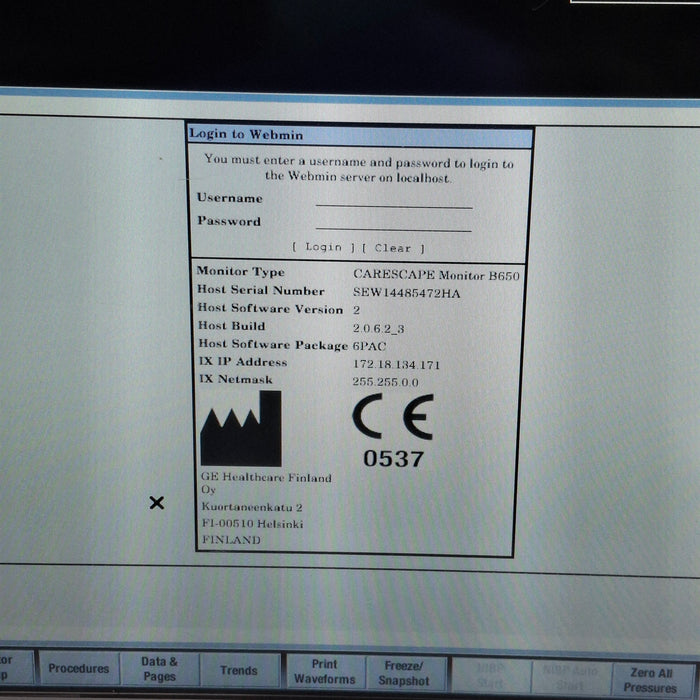The width and height of the screenshot is (700, 700).
Task: Click IP address '172.18.134.171'
Action: [x=396, y=364]
